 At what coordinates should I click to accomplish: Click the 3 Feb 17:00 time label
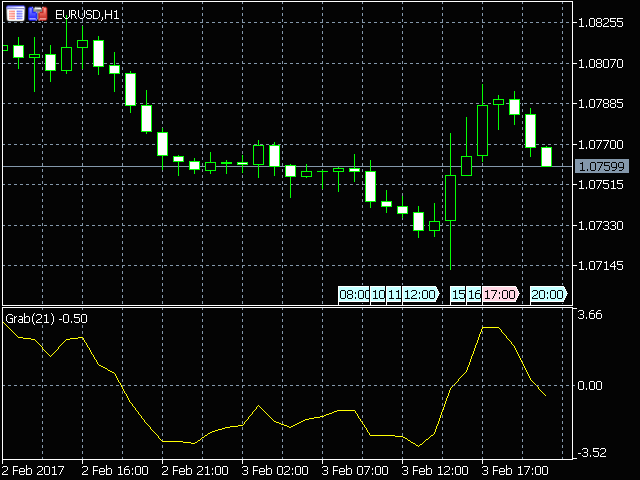pos(515,471)
